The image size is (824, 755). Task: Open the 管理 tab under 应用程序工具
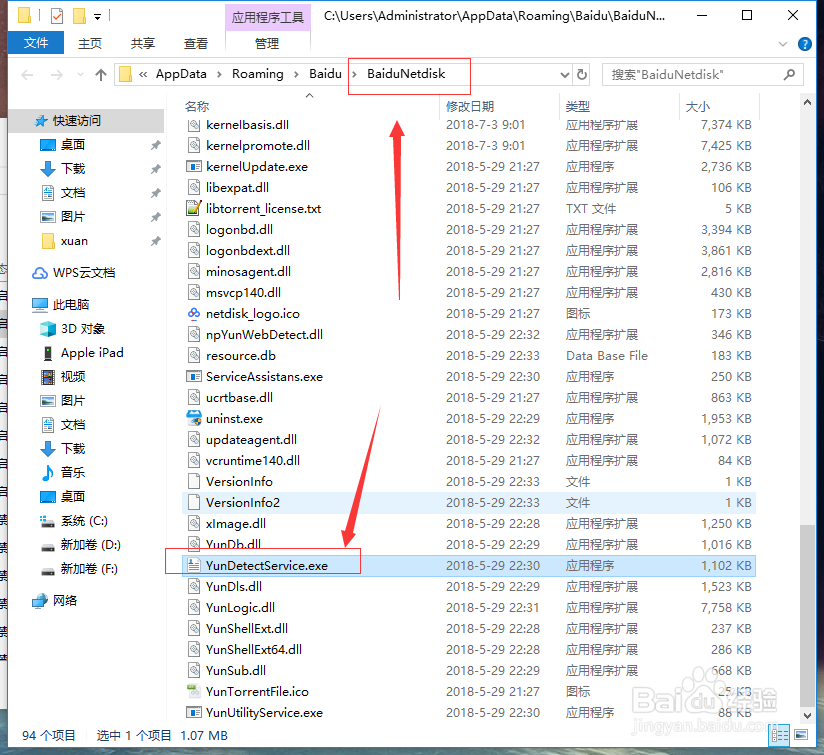pyautogui.click(x=267, y=43)
